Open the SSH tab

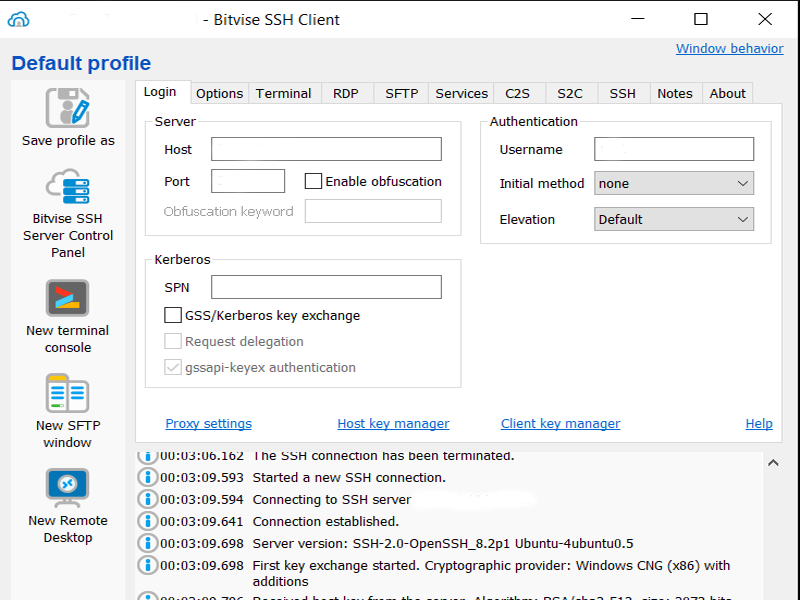tap(622, 94)
